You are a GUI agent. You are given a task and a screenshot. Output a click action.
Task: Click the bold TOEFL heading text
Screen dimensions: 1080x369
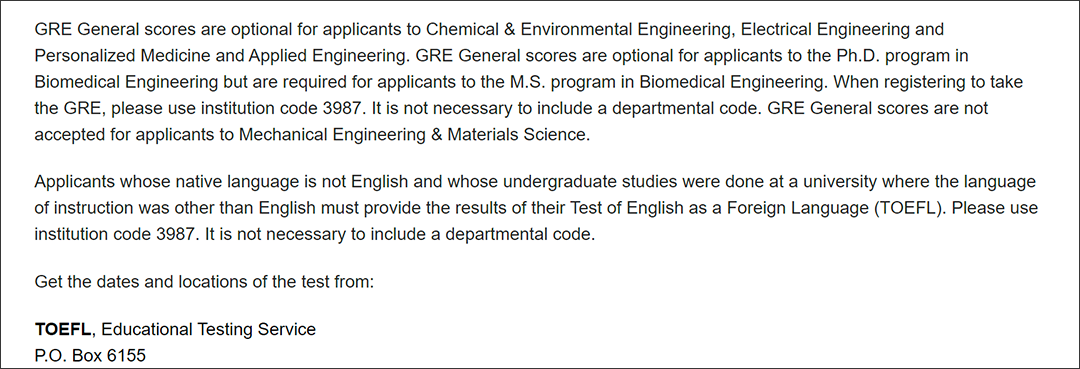click(62, 330)
